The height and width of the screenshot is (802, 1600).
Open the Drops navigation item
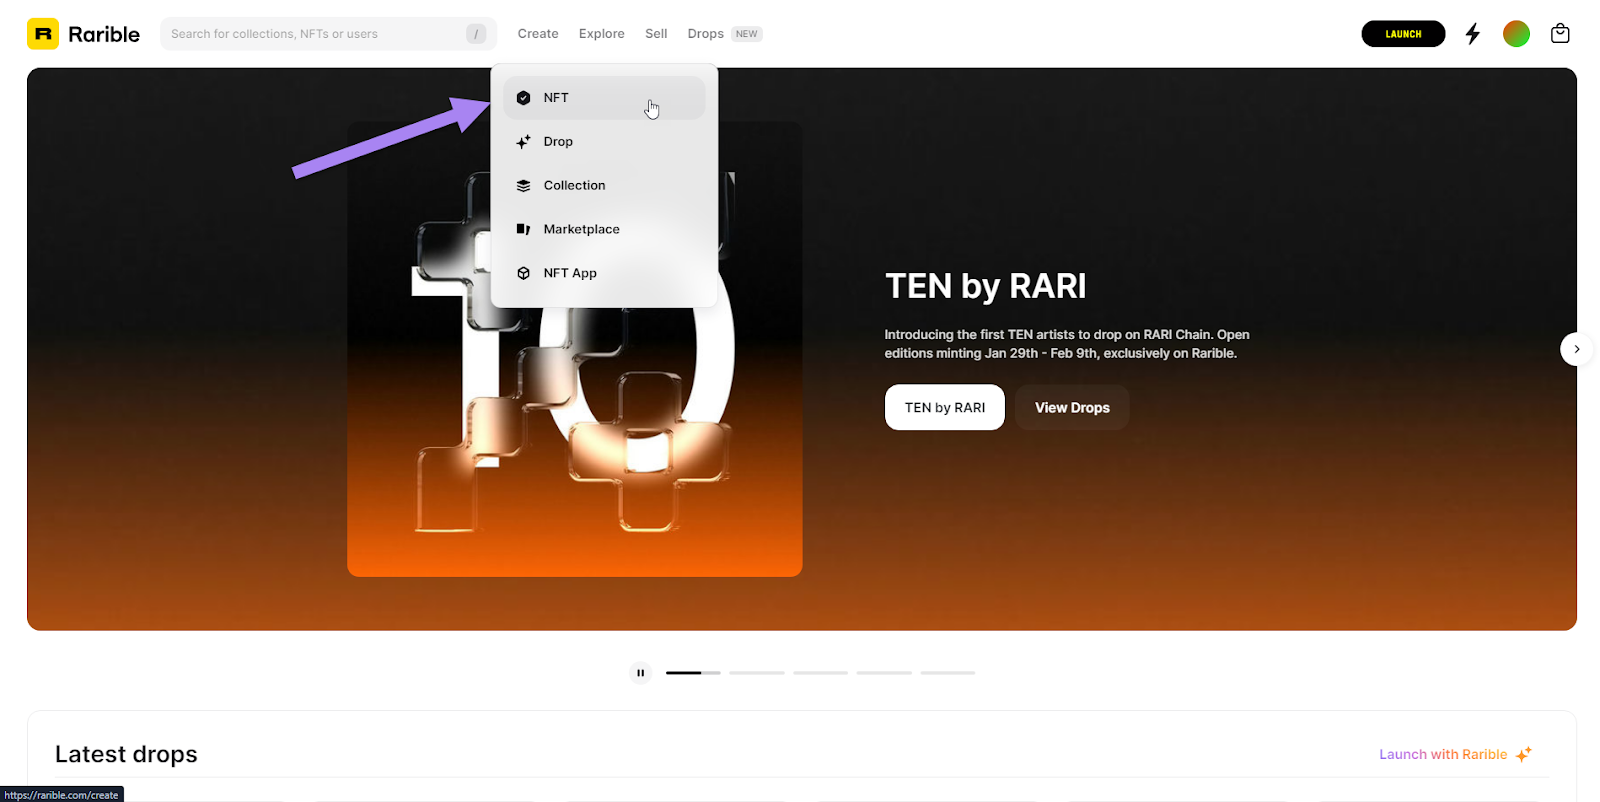coord(706,34)
